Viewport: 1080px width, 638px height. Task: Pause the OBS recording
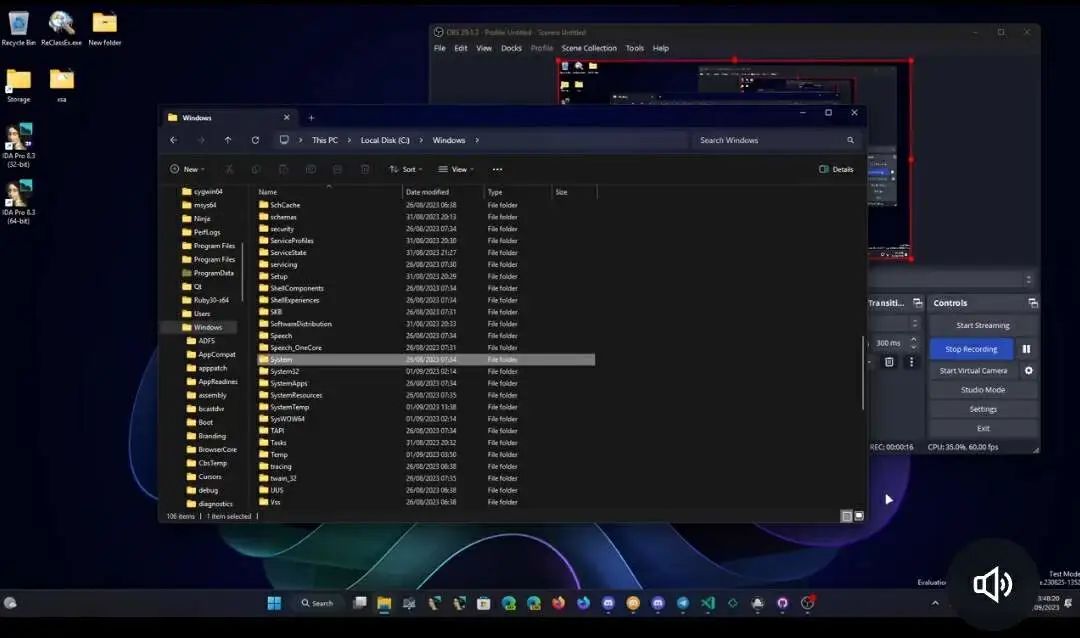point(1026,349)
